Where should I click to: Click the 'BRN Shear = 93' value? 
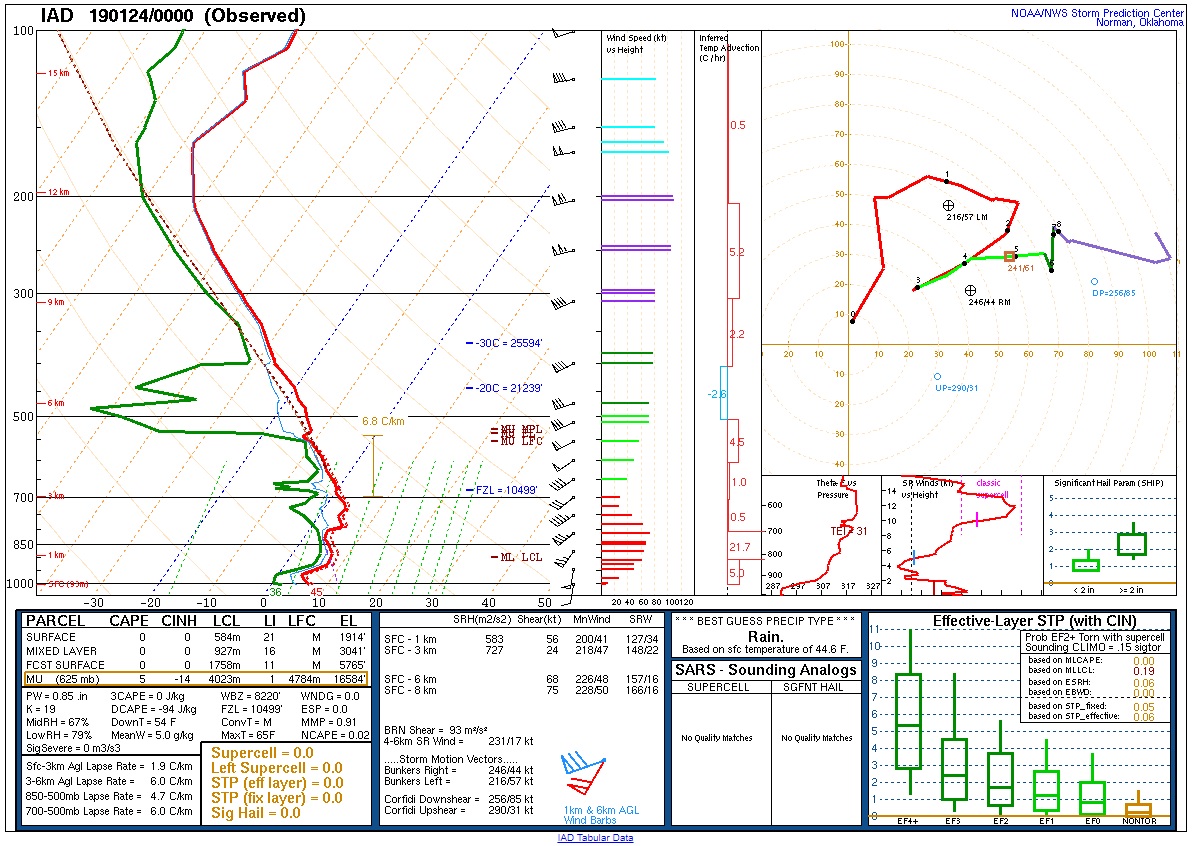tap(436, 730)
